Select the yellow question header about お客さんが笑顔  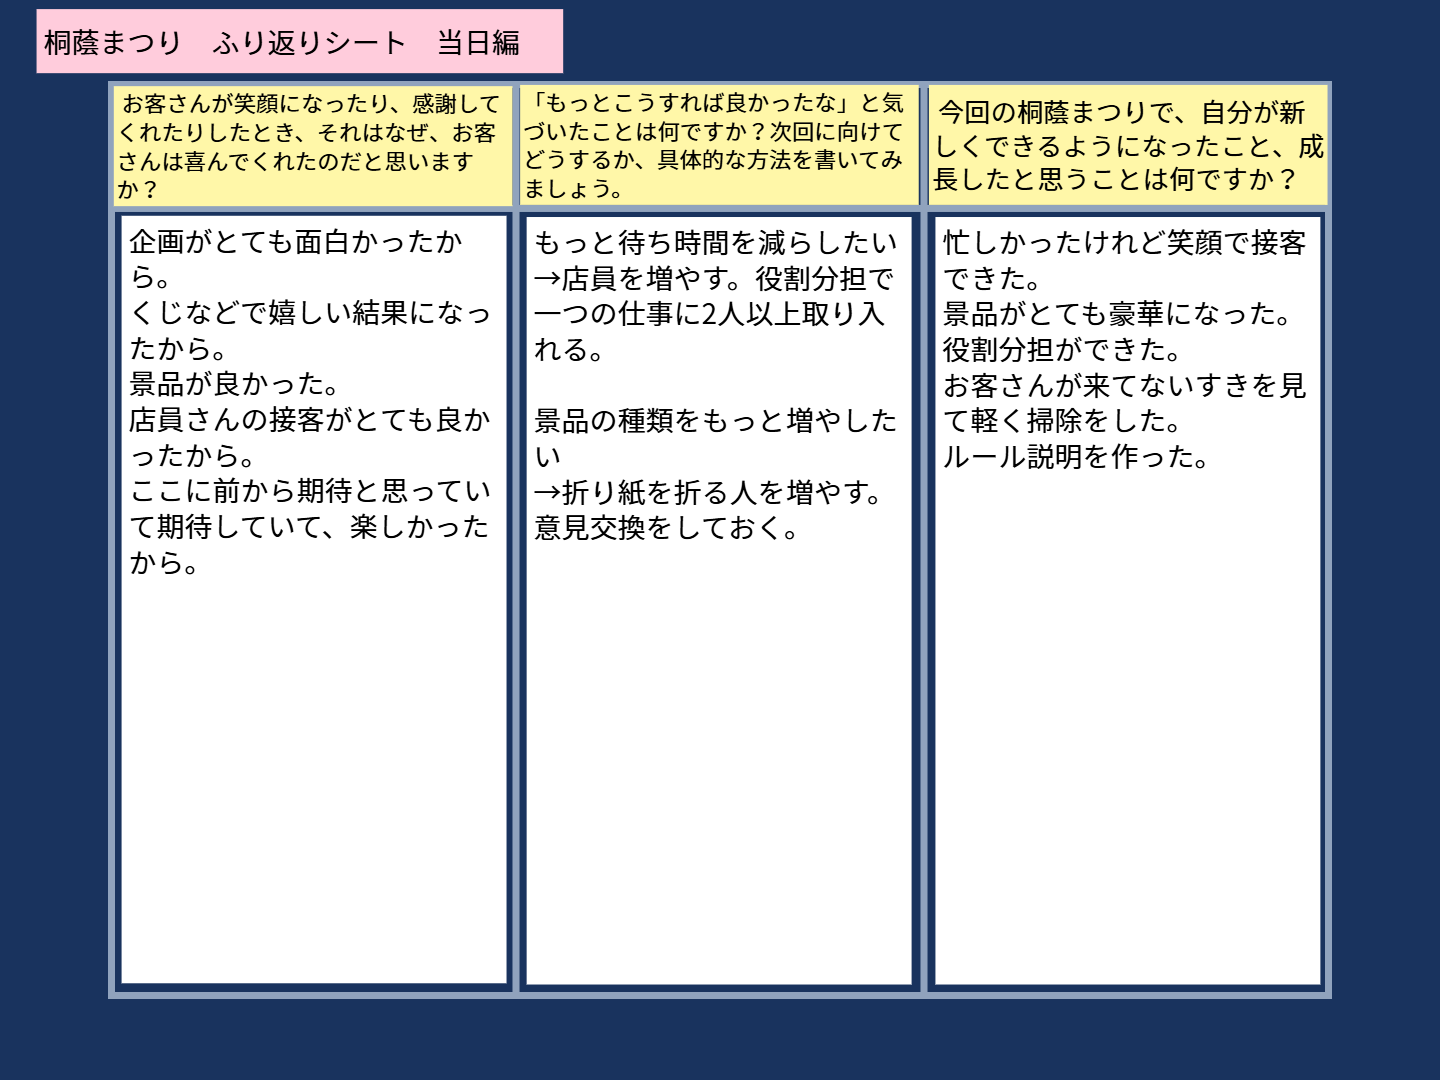(312, 146)
